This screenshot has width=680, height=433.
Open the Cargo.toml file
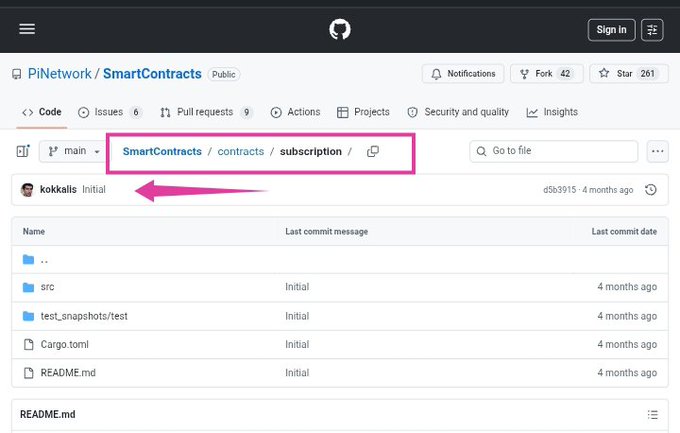(65, 344)
